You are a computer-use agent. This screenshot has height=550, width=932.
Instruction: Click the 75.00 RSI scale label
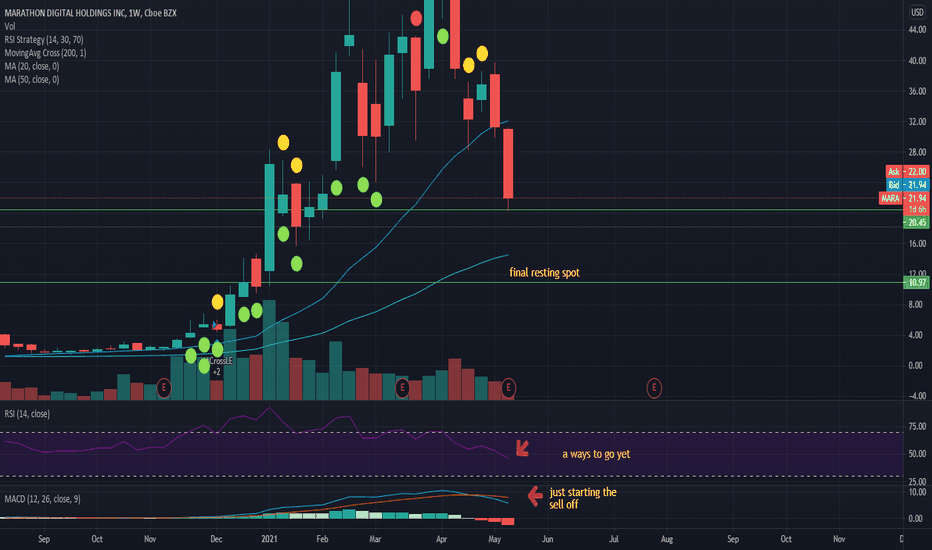pyautogui.click(x=917, y=426)
